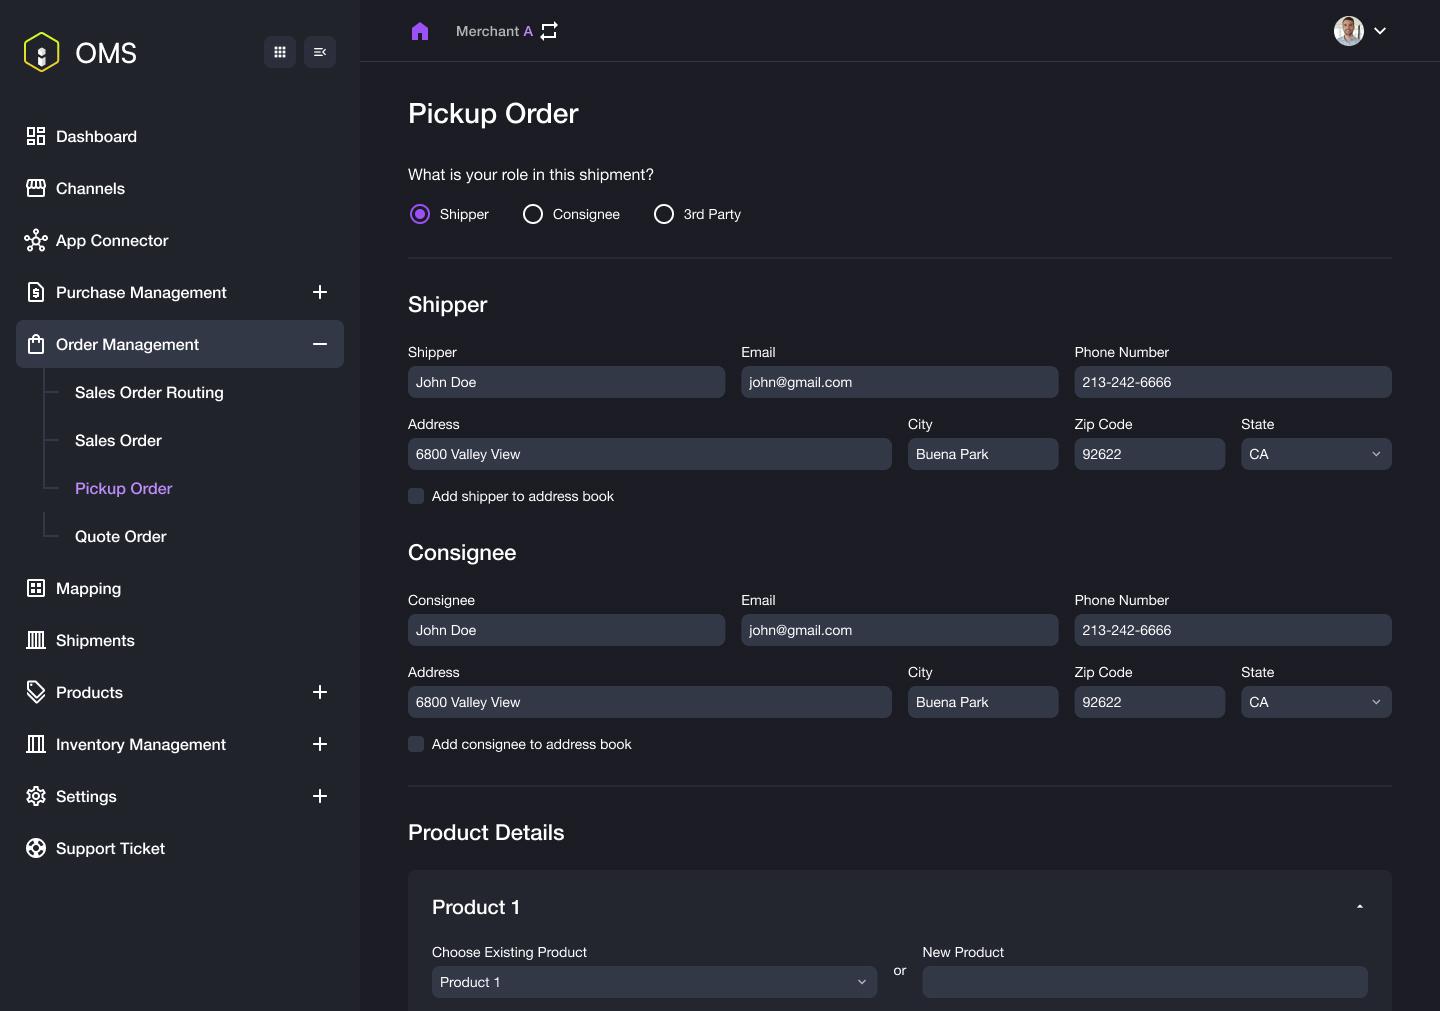
Task: Select the Shipper role radio button
Action: click(x=420, y=214)
